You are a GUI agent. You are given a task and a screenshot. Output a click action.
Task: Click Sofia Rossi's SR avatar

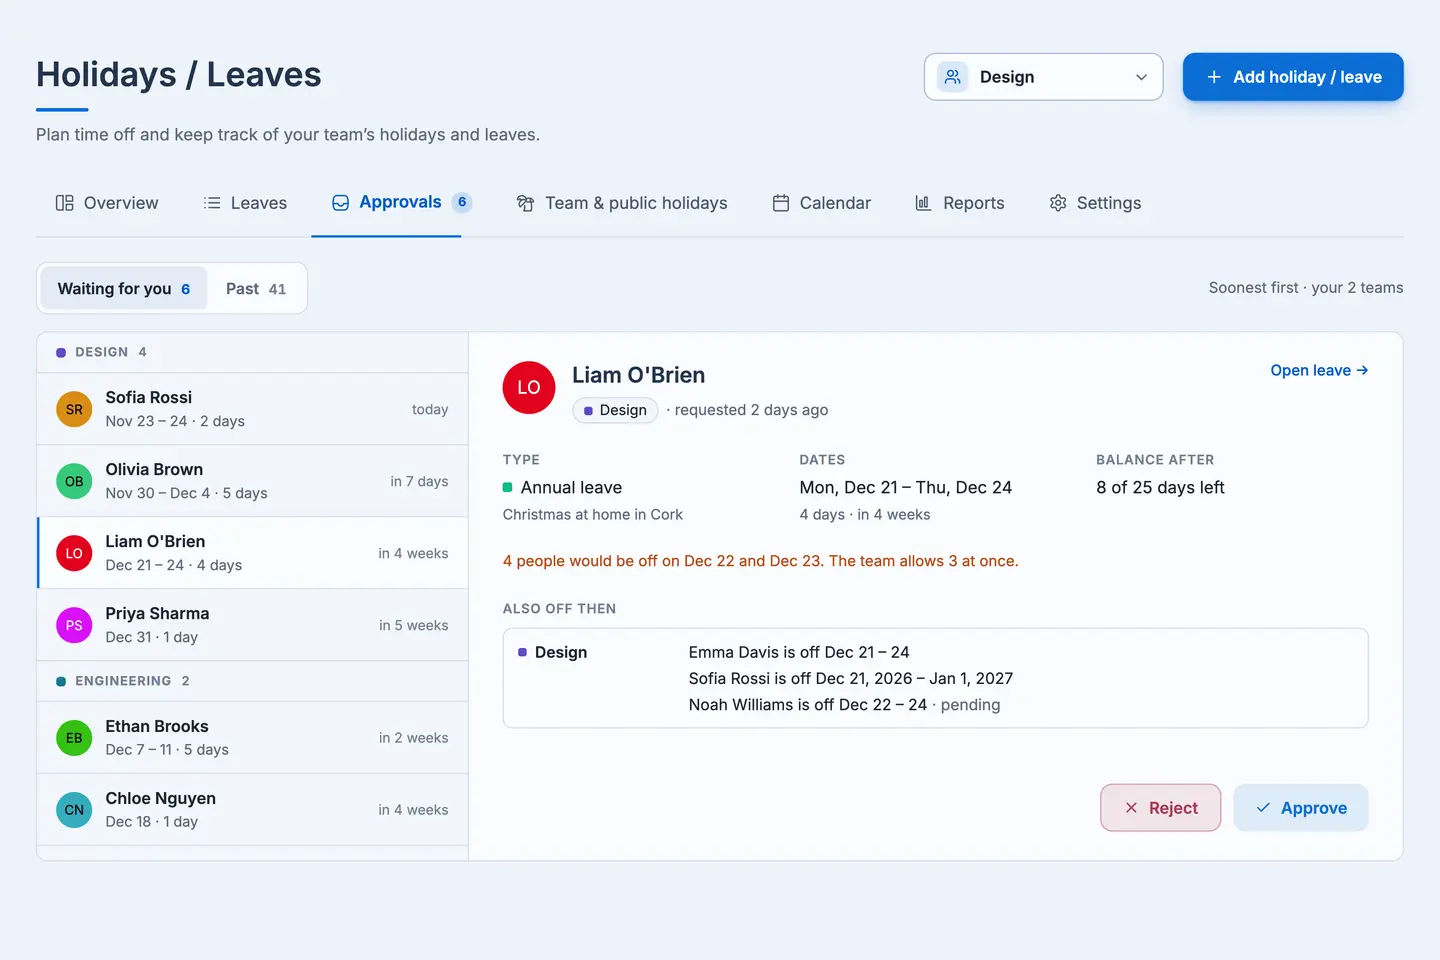[74, 409]
